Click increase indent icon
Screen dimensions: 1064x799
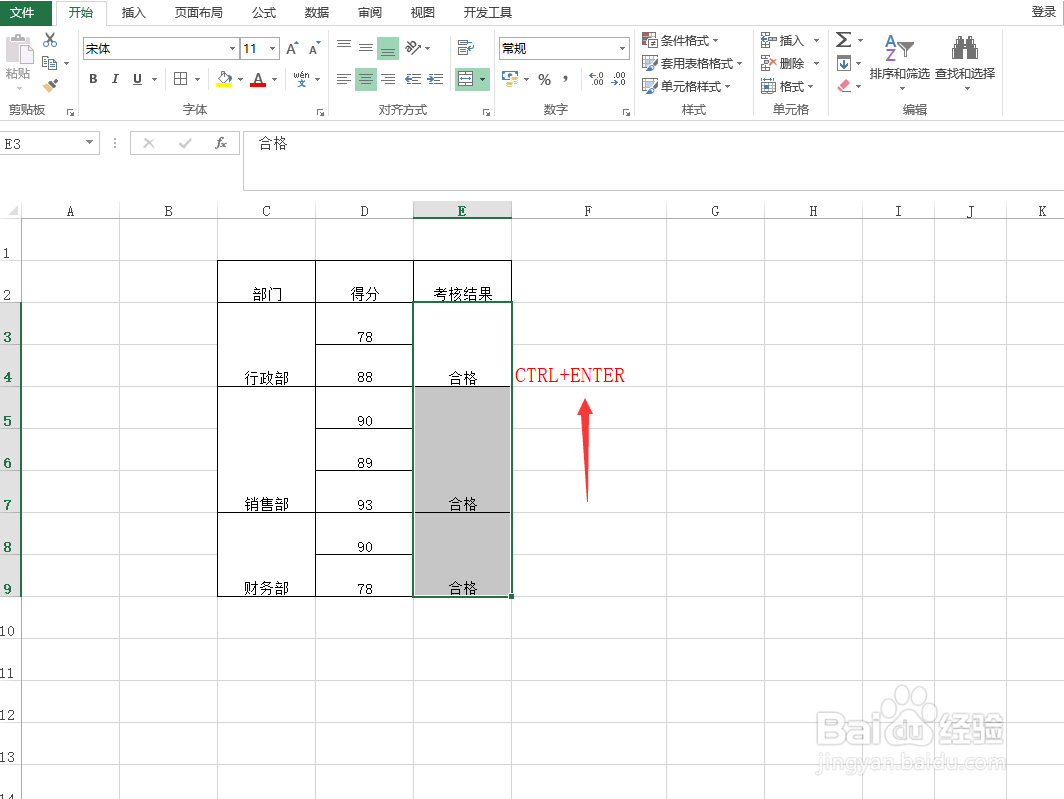pos(435,79)
